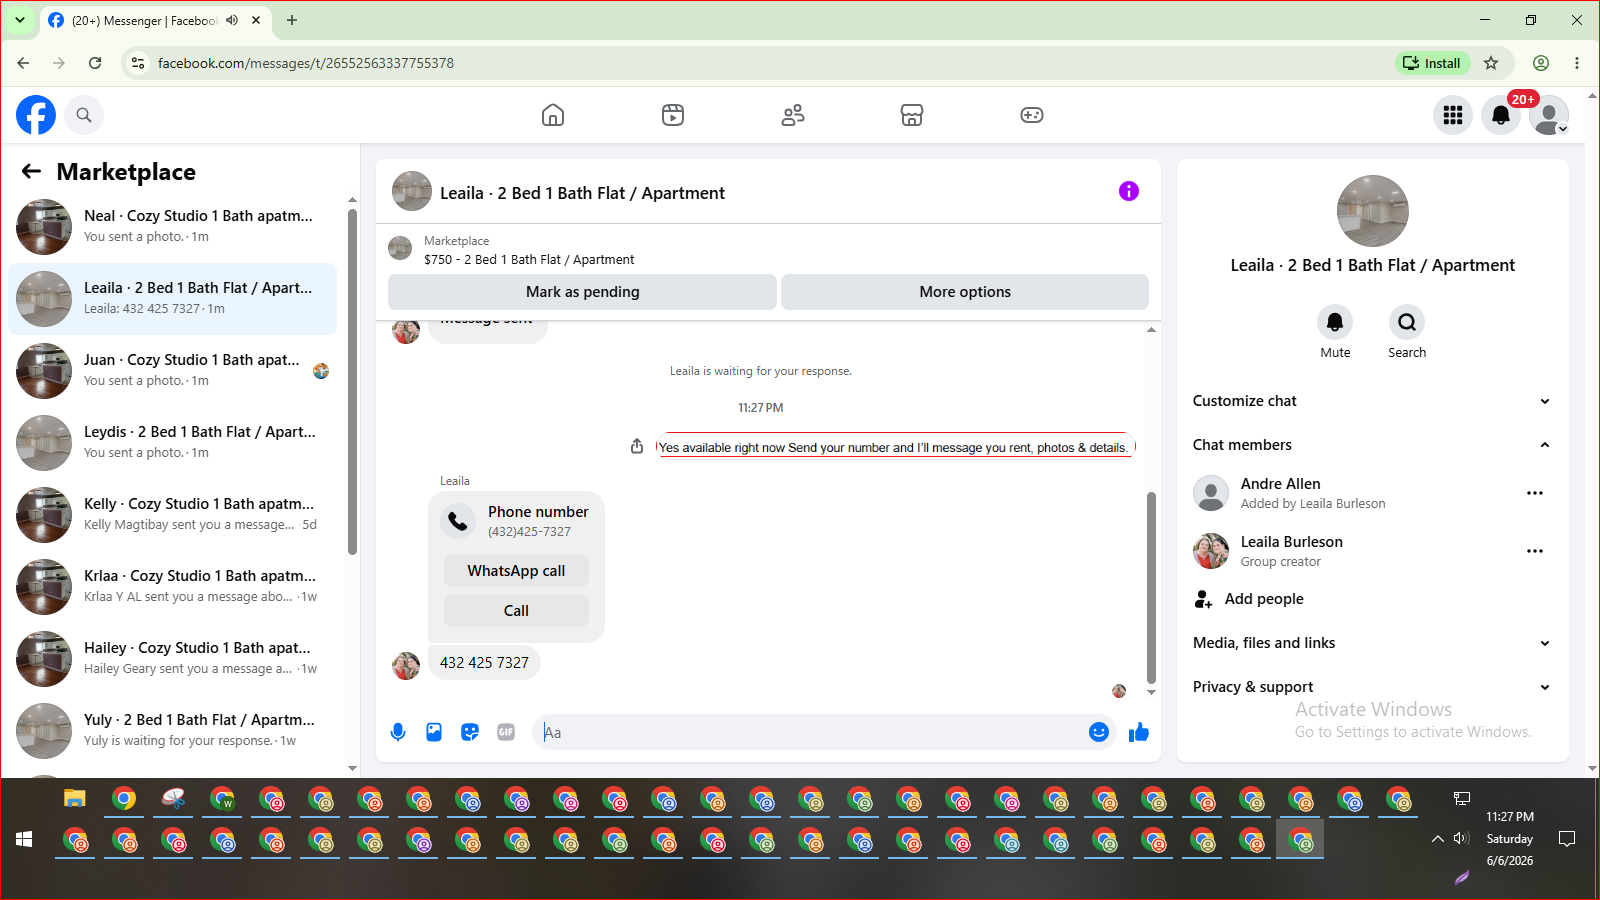Attach a photo file icon
The image size is (1600, 900).
434,732
